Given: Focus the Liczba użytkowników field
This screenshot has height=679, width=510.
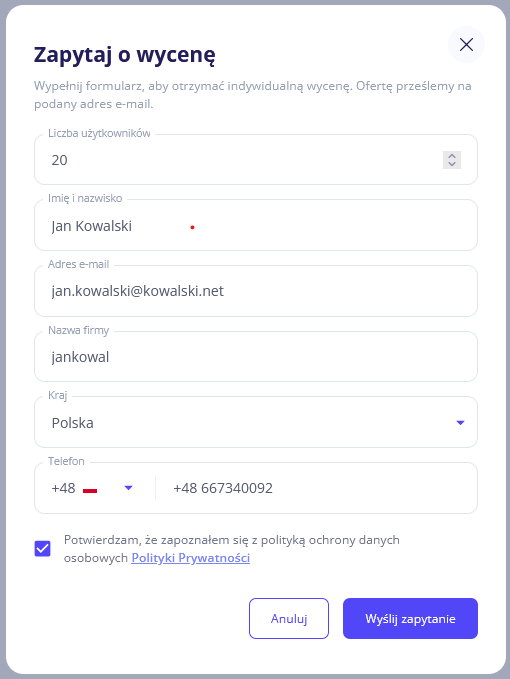Looking at the screenshot, I should (256, 160).
